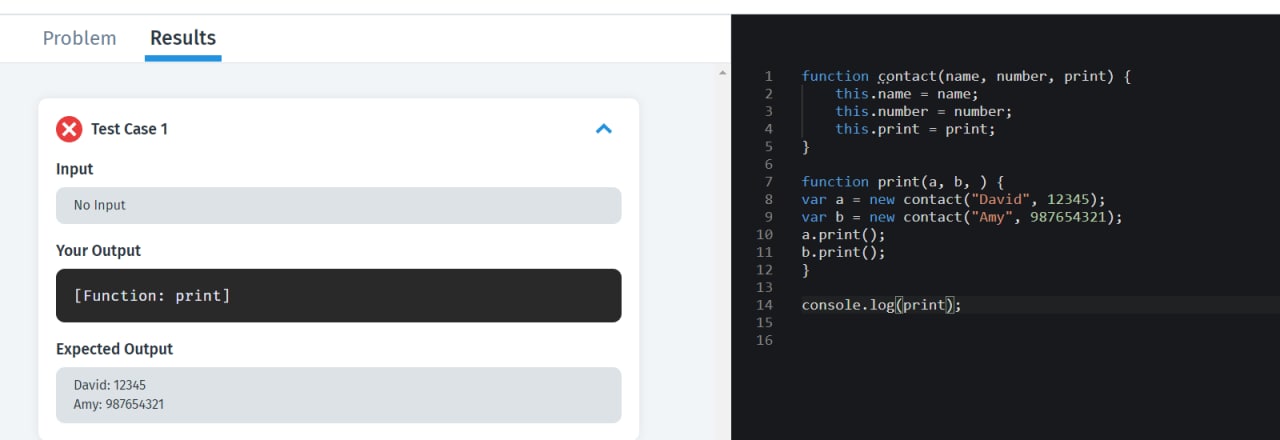Click the 'Input' label
This screenshot has height=440, width=1280.
[x=74, y=169]
